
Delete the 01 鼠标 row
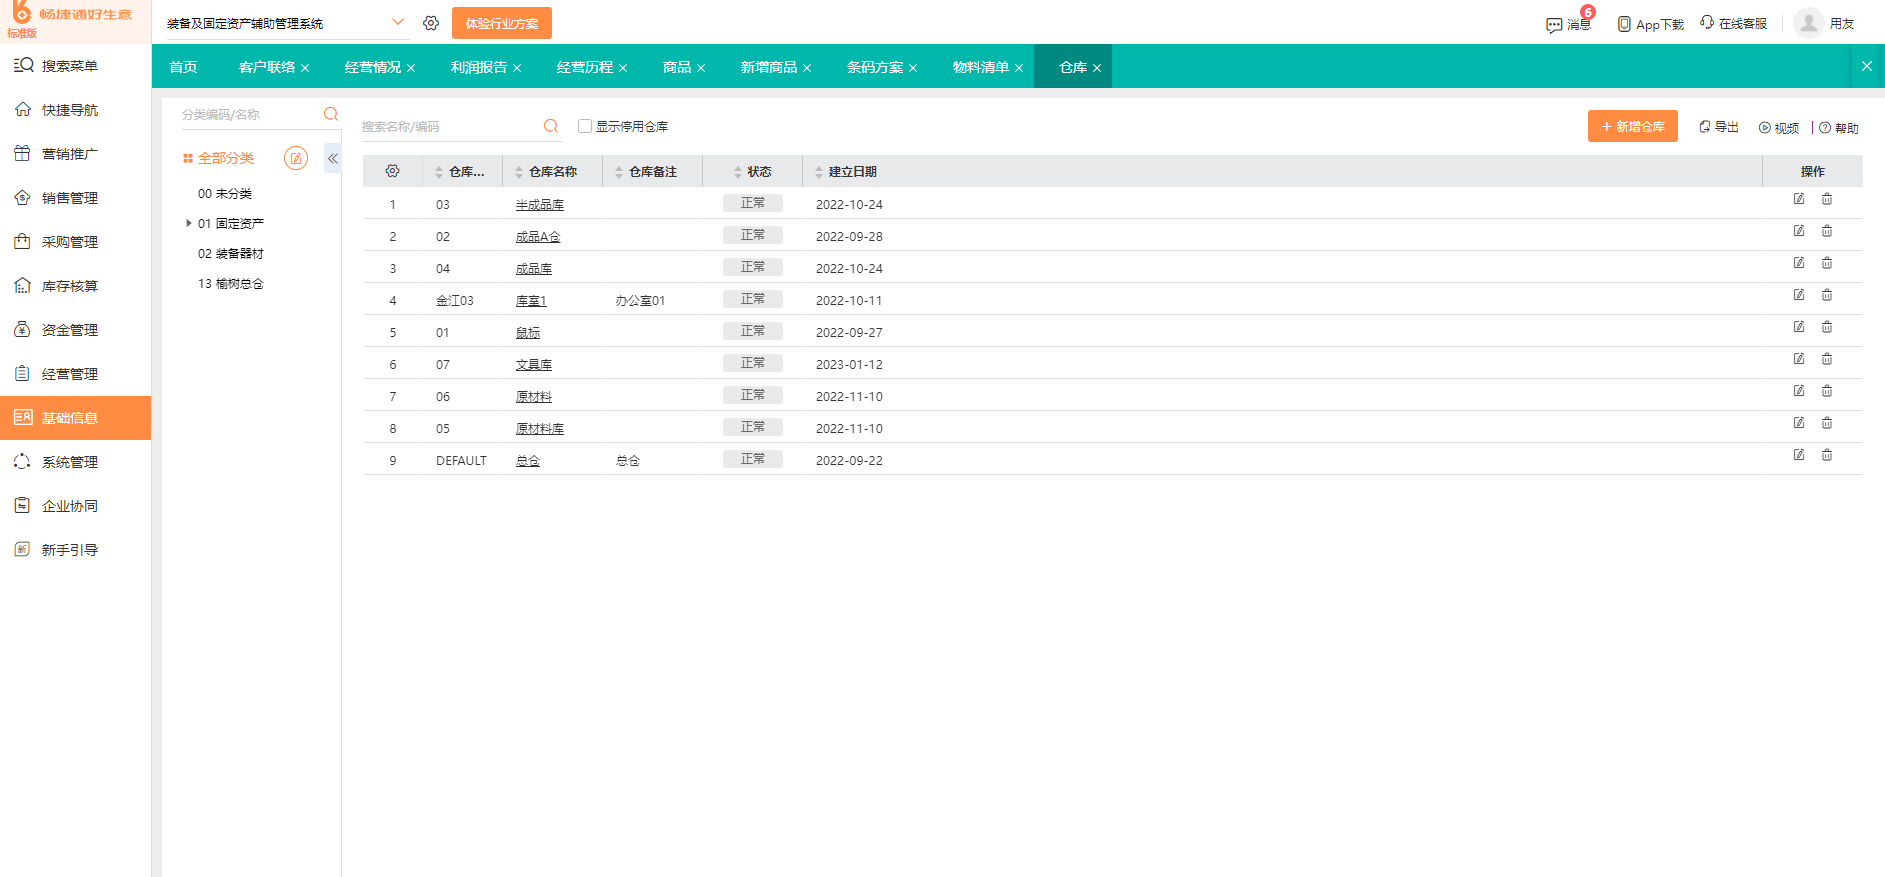pyautogui.click(x=1827, y=327)
